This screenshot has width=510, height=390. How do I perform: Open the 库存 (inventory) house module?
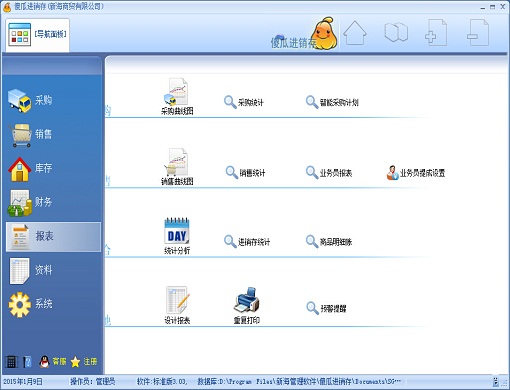point(30,168)
